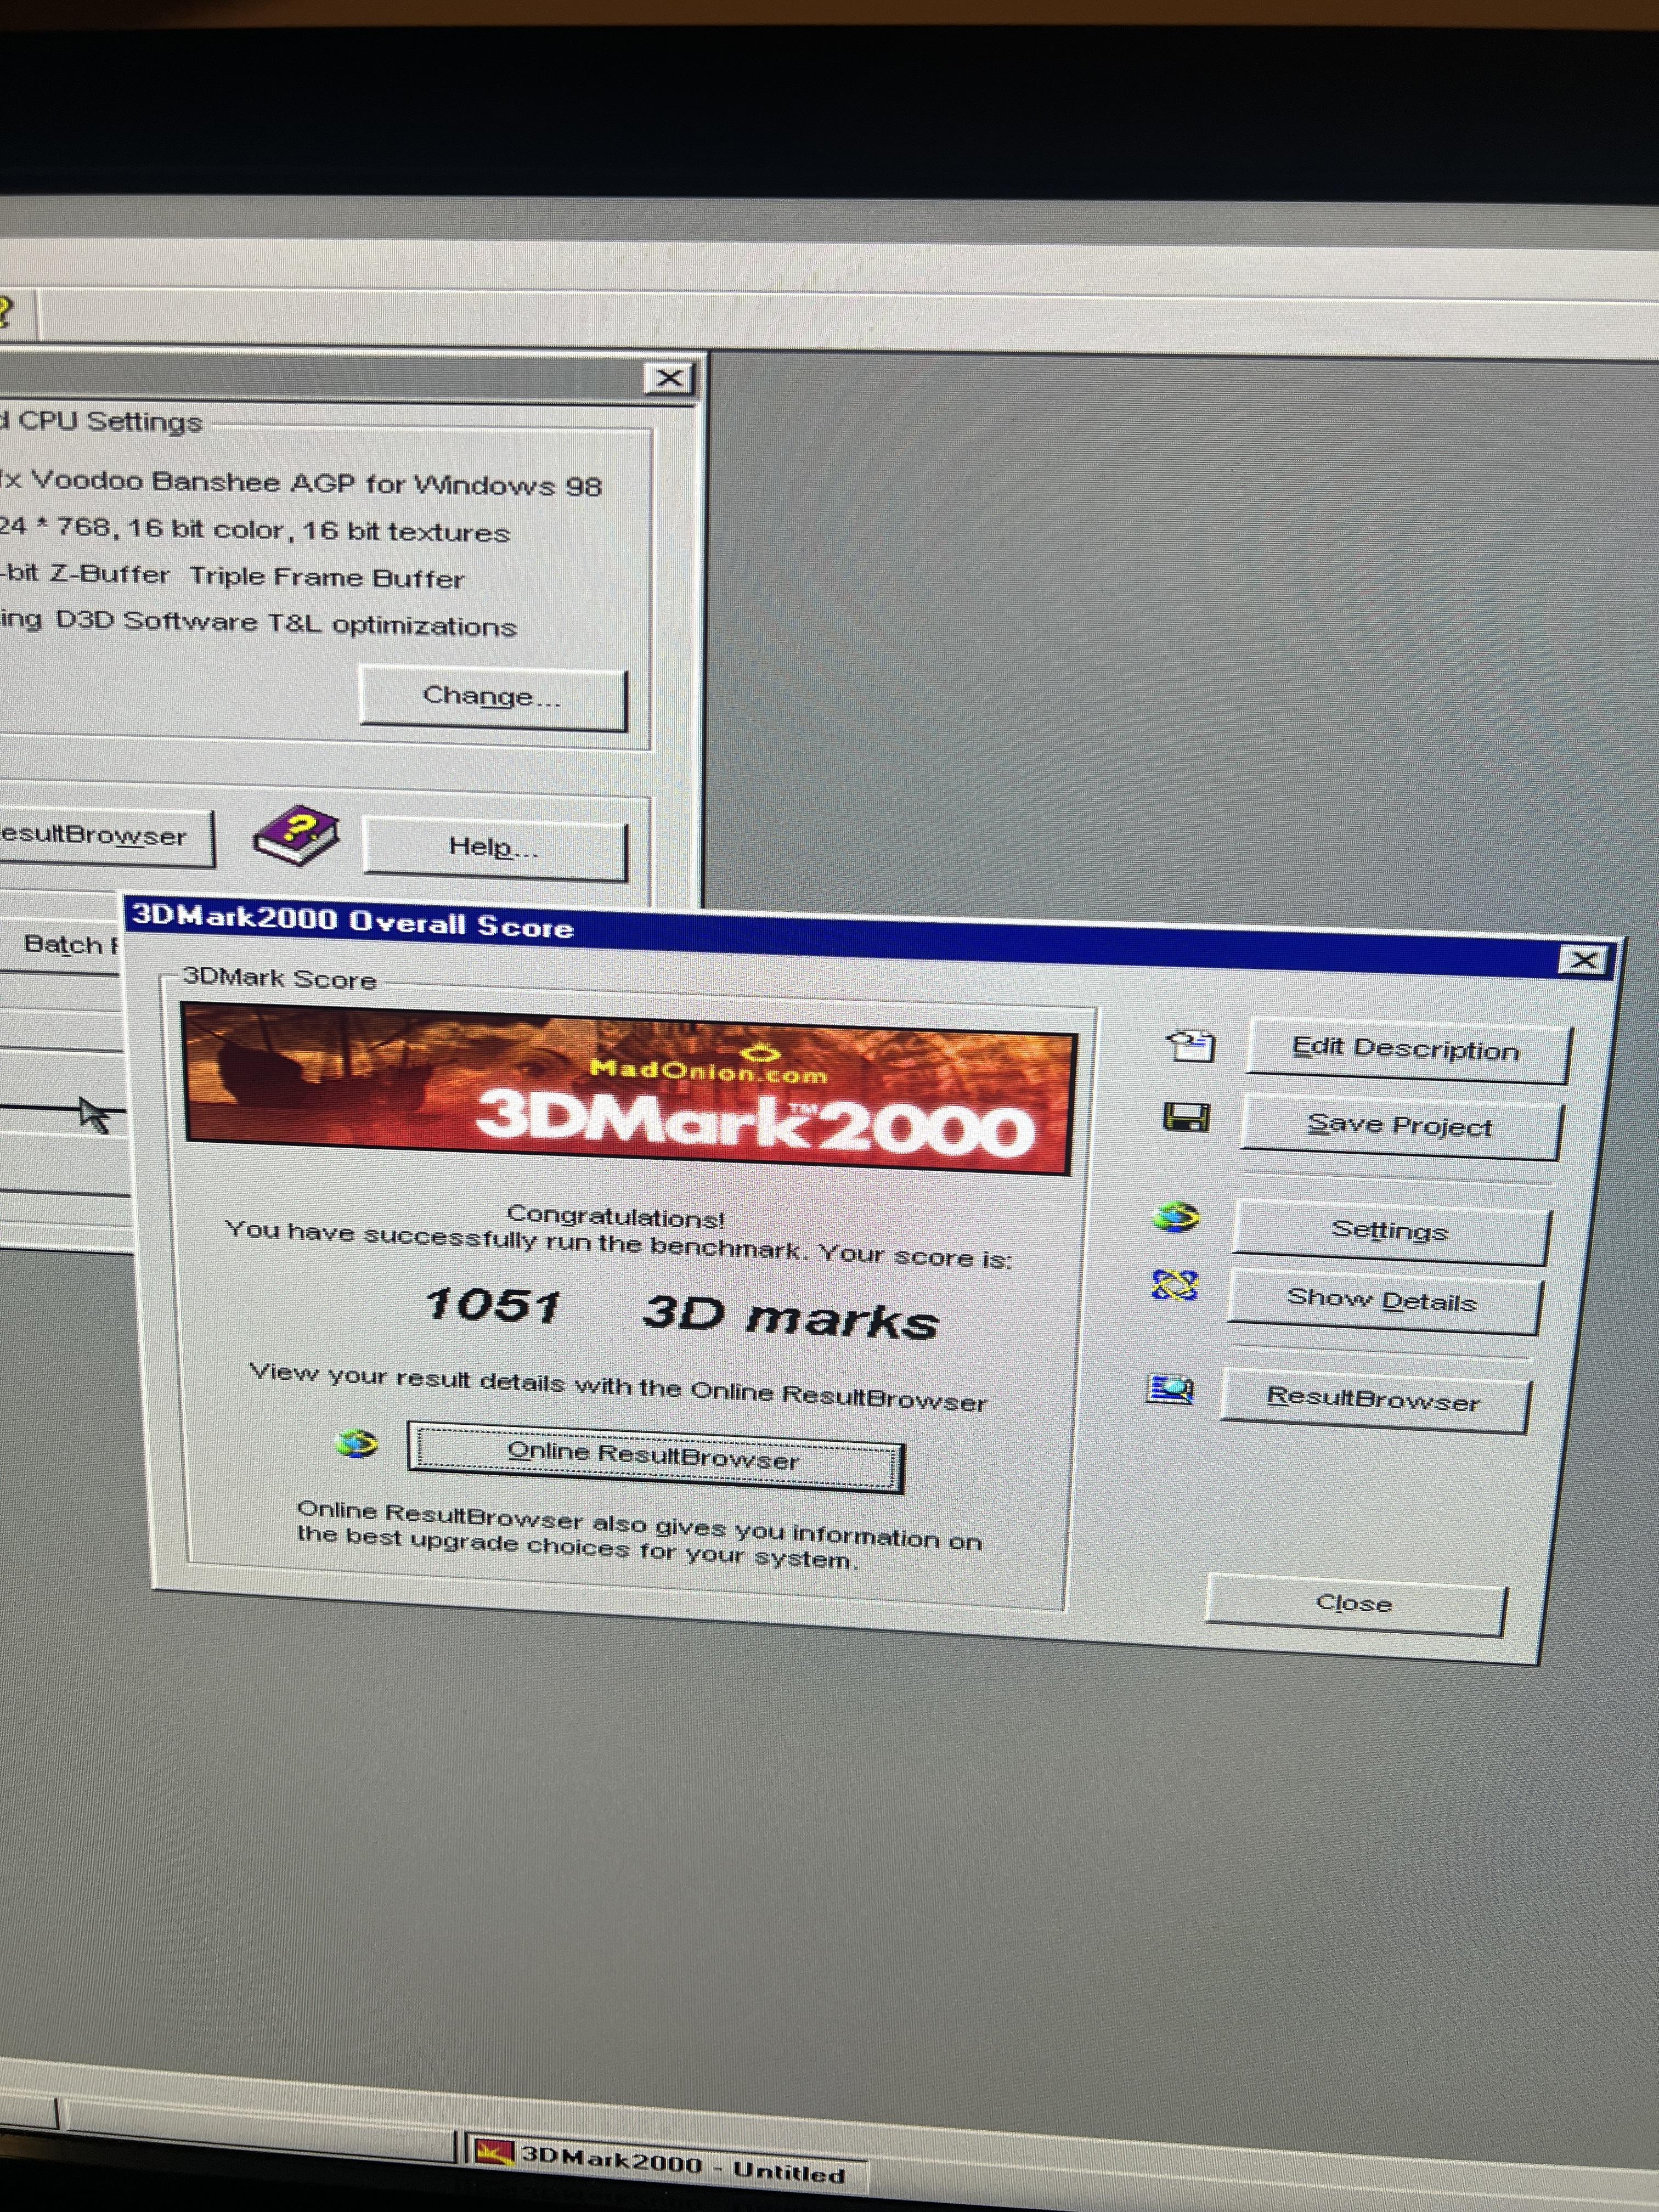Click the globe icon beside Online ResultBrowser

click(x=357, y=1443)
